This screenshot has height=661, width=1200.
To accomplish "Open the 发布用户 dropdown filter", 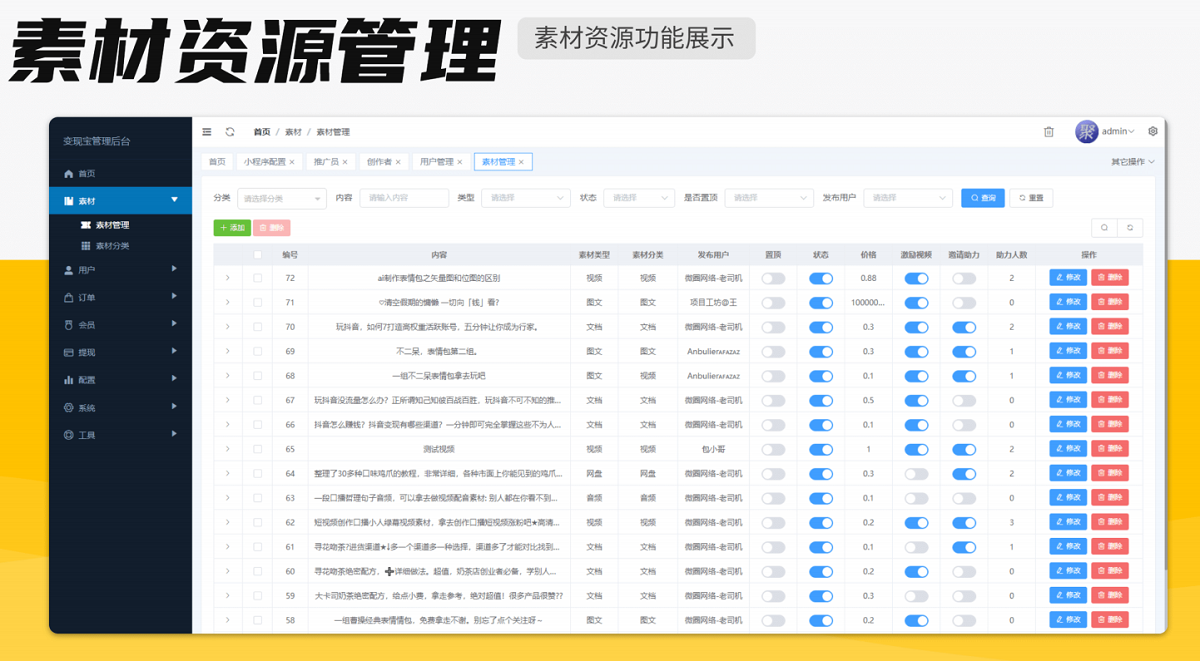I will [908, 198].
